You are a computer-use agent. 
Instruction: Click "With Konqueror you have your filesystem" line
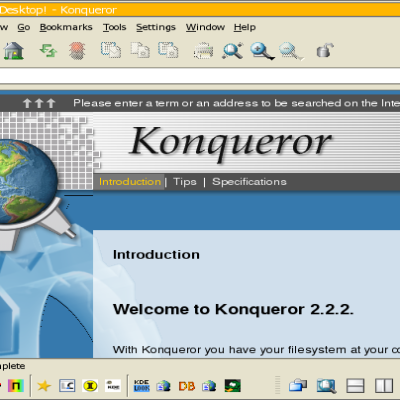[231, 350]
